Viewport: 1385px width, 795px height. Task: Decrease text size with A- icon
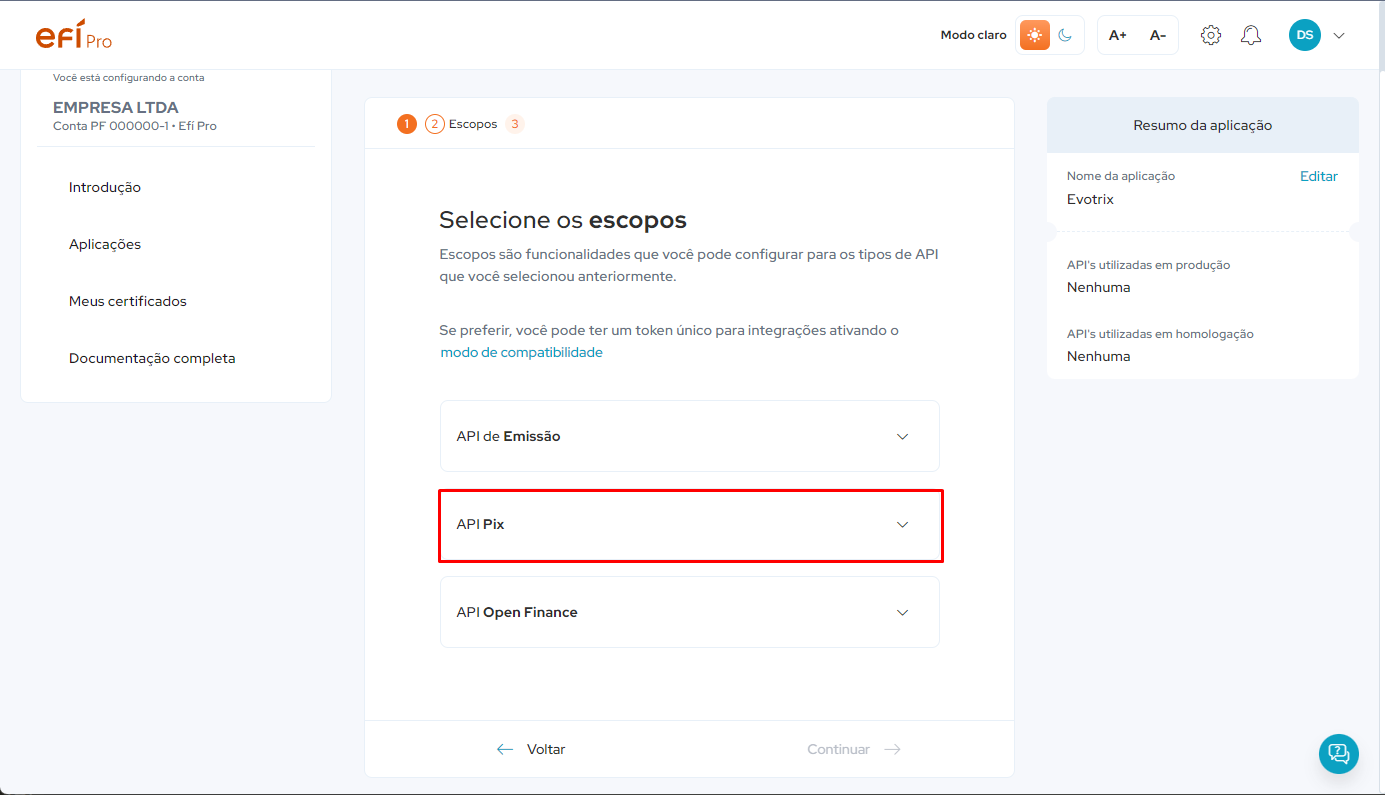(1157, 34)
